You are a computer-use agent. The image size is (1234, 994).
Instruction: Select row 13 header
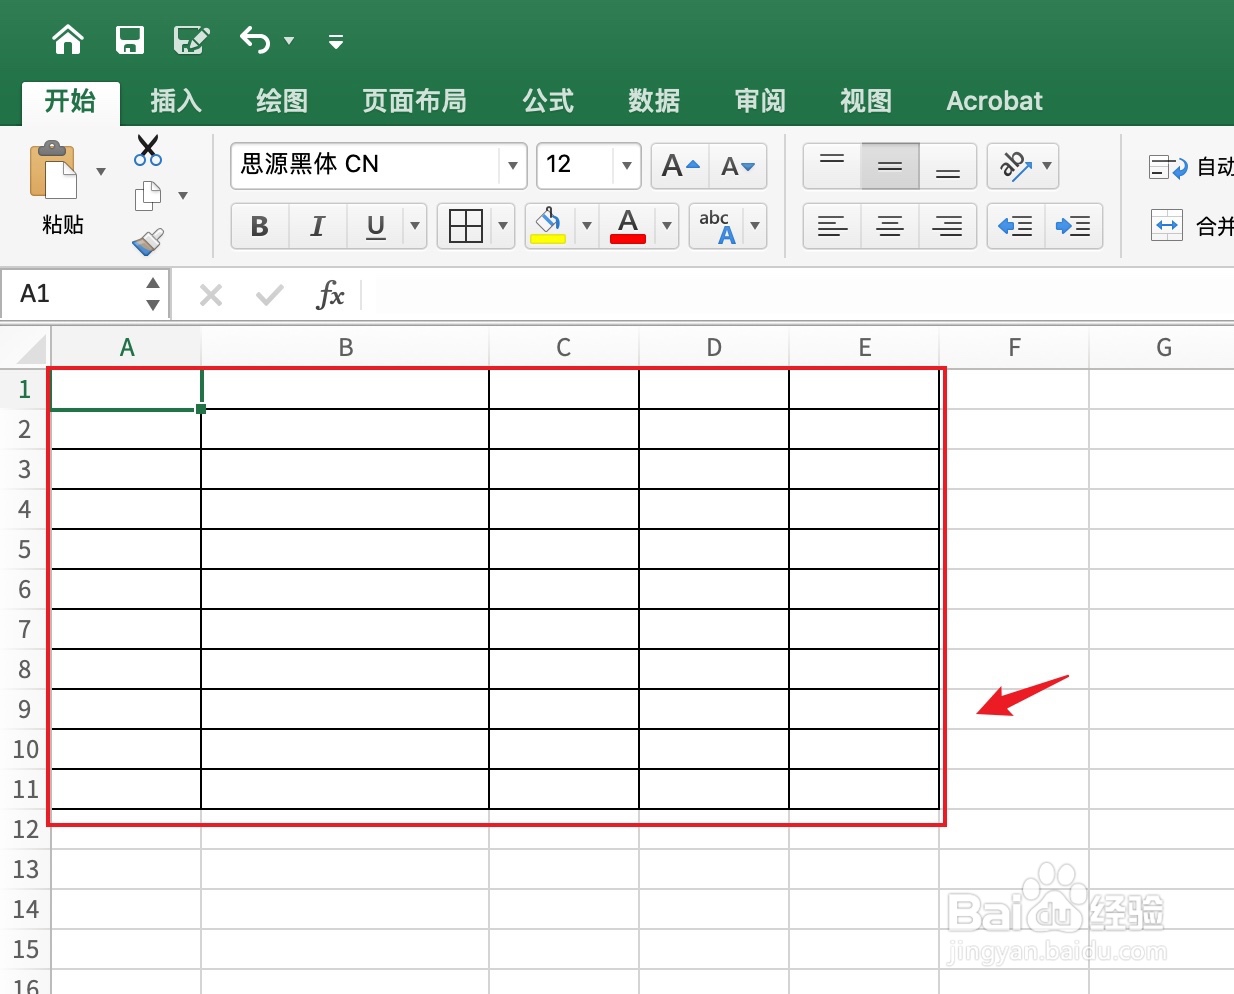pyautogui.click(x=25, y=869)
